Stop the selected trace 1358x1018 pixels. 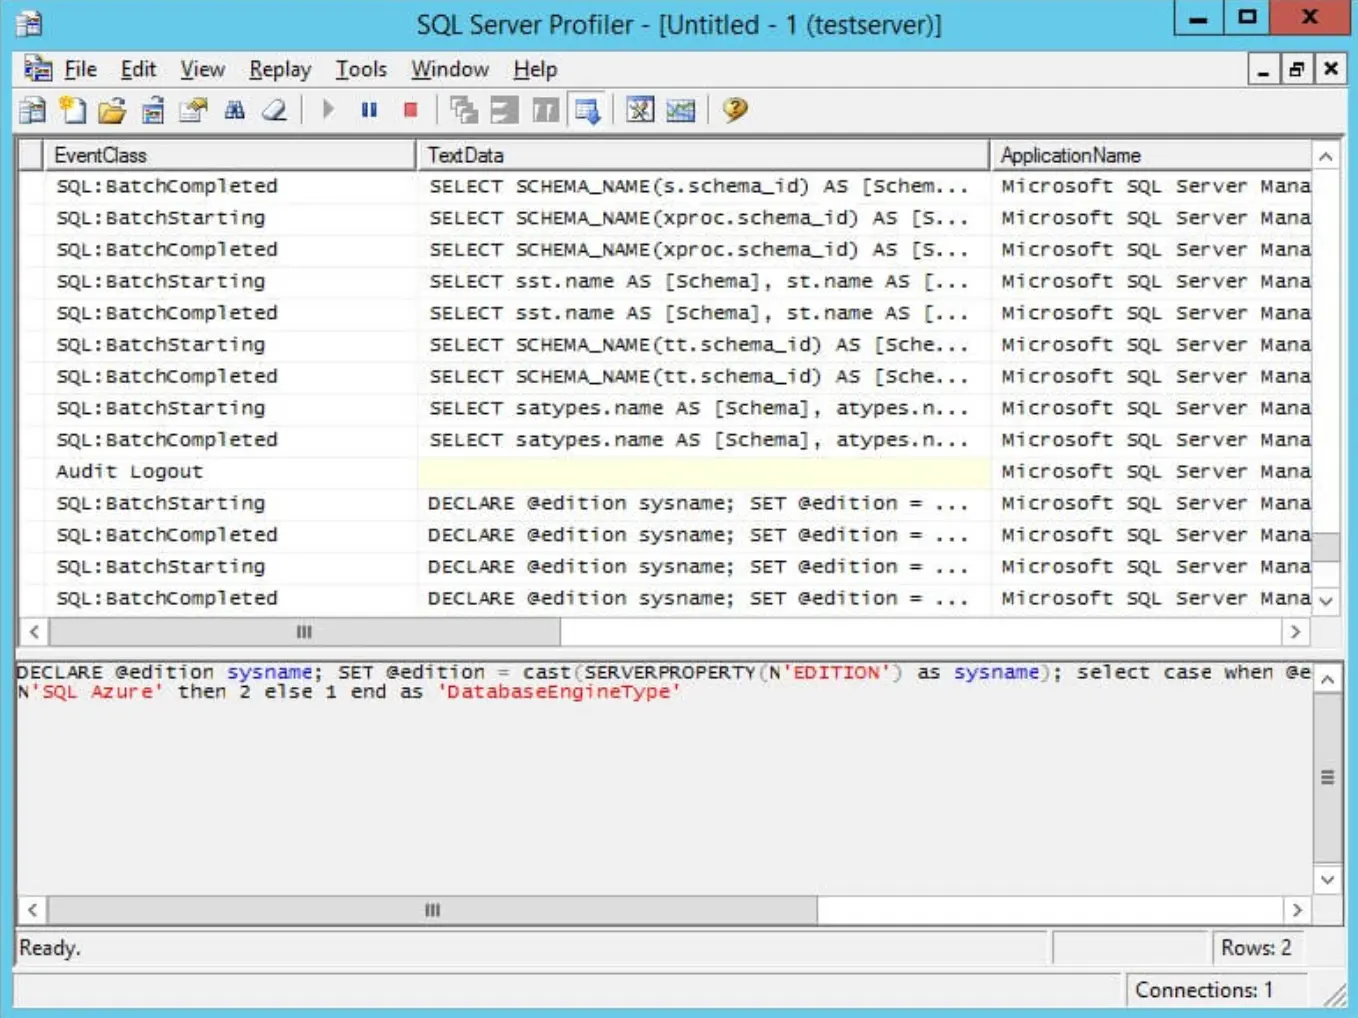click(408, 111)
